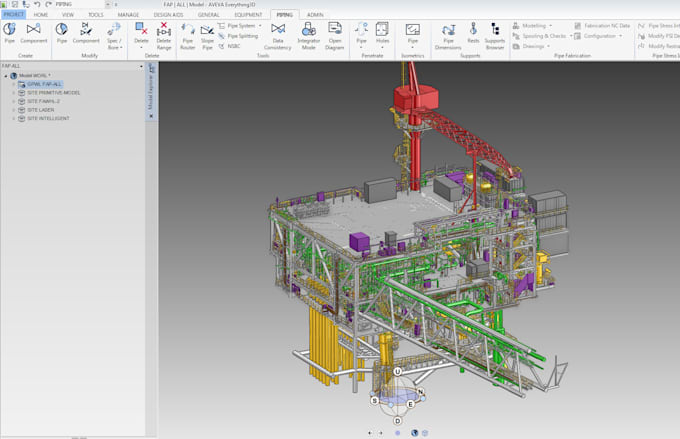The width and height of the screenshot is (680, 439).
Task: Click the Redo arrow in title bar
Action: [x=48, y=4]
